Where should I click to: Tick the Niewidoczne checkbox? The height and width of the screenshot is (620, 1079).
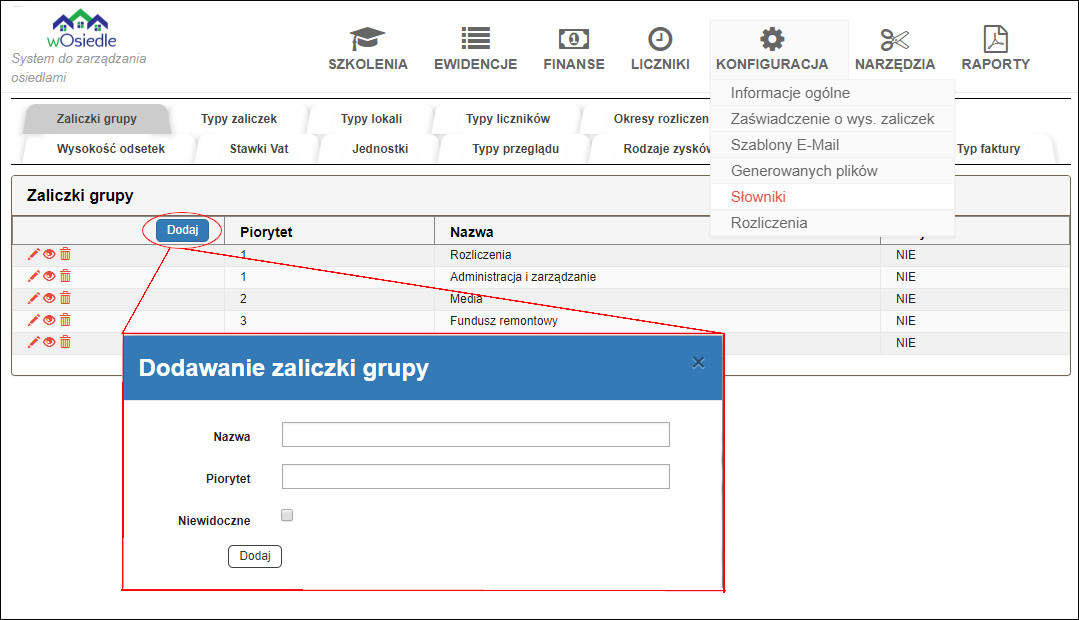pos(287,515)
